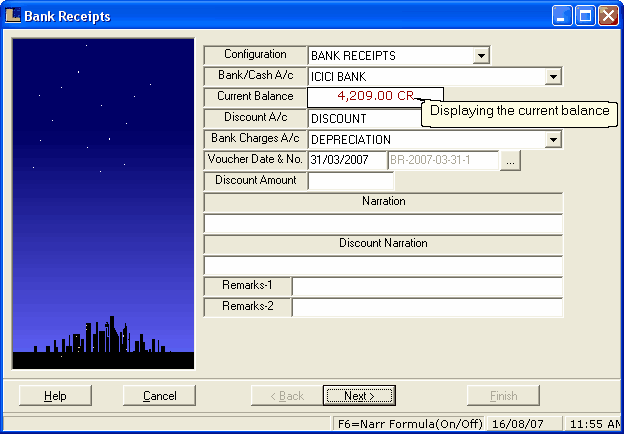This screenshot has height=434, width=624.
Task: Click the night city skyline image
Action: click(x=103, y=204)
